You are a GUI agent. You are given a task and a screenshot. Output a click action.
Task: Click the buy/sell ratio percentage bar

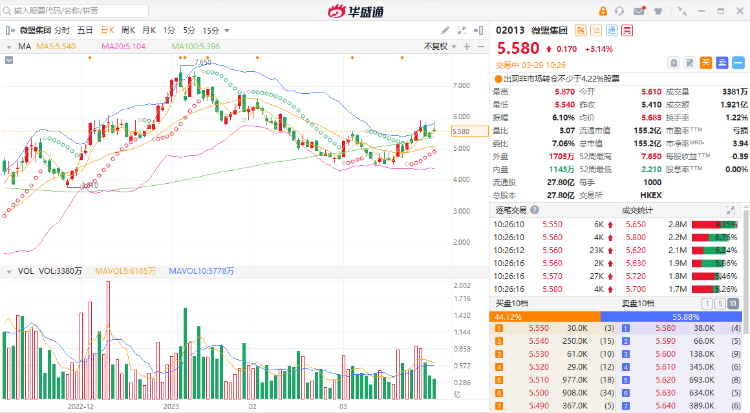620,316
